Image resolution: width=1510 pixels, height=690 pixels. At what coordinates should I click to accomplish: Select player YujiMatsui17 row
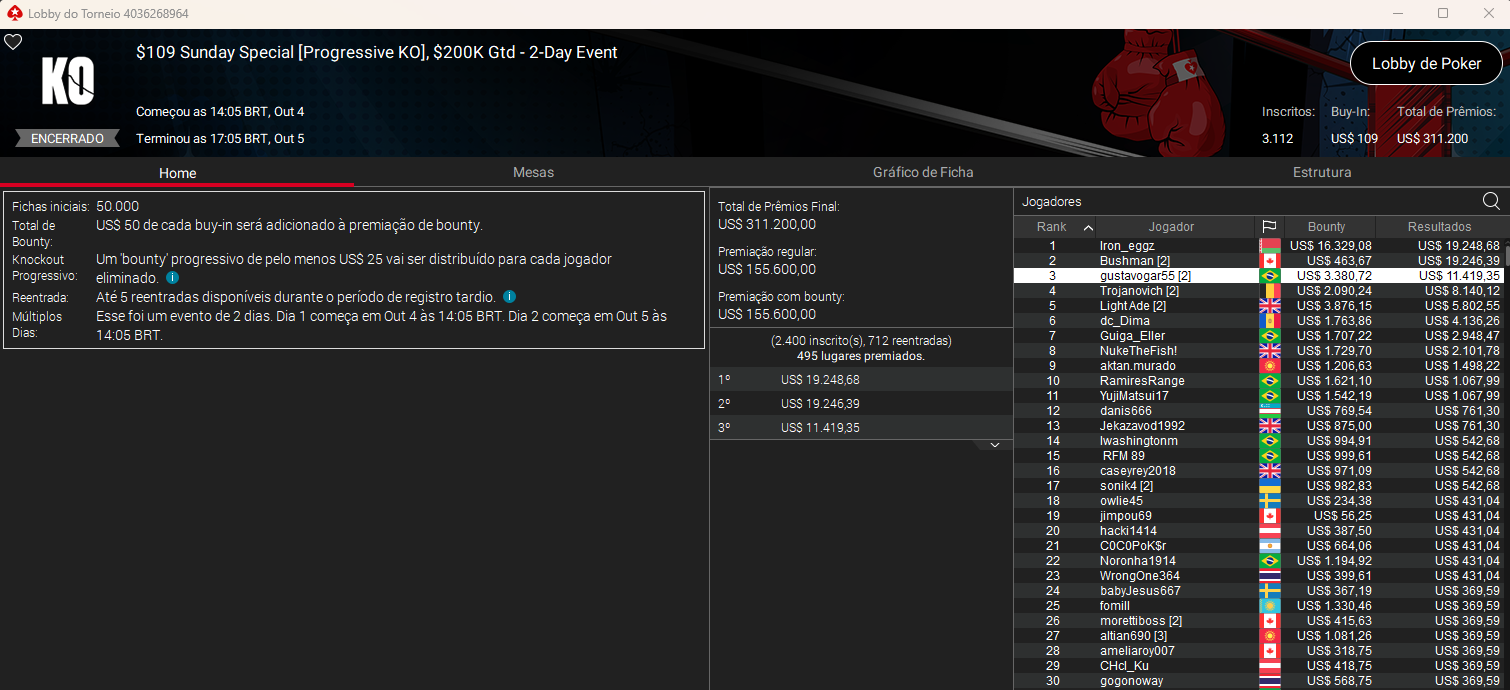point(1258,396)
